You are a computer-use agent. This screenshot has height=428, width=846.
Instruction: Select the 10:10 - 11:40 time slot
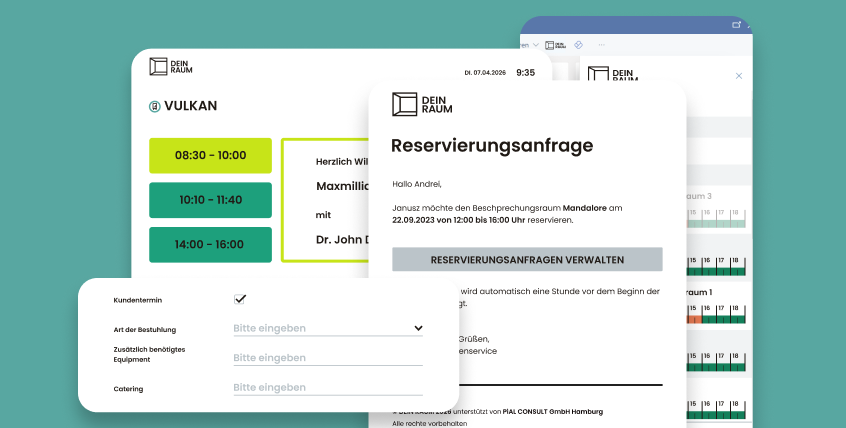coord(210,200)
